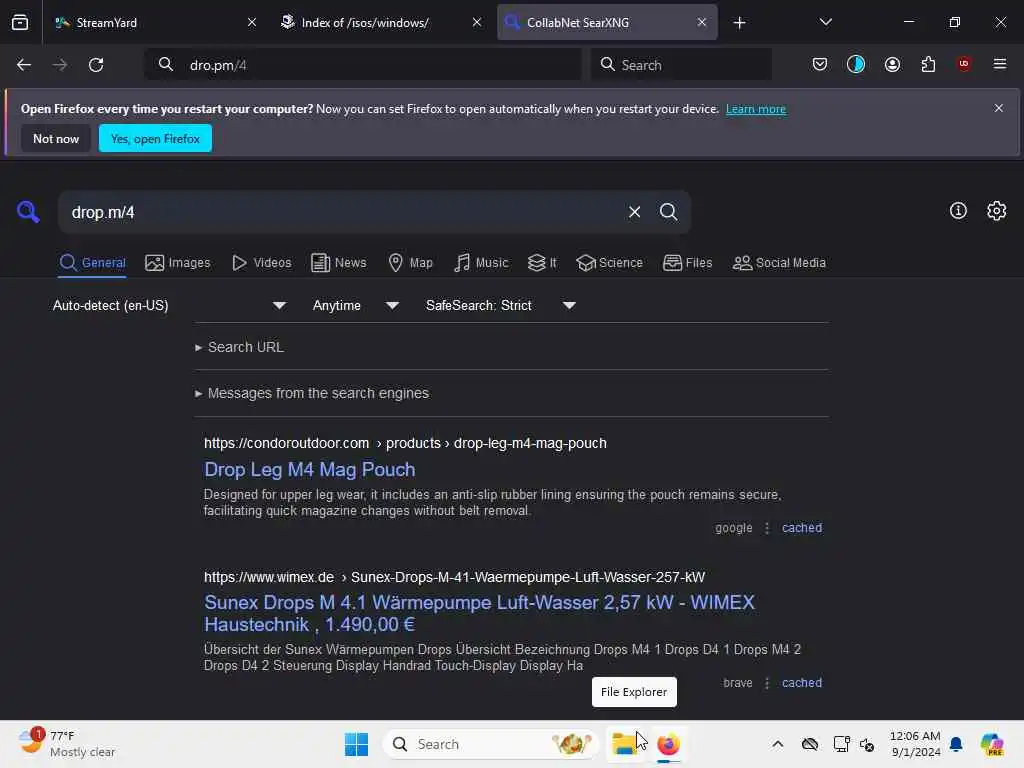Screen dimensions: 1024x768
Task: Select the Map category
Action: tap(410, 263)
